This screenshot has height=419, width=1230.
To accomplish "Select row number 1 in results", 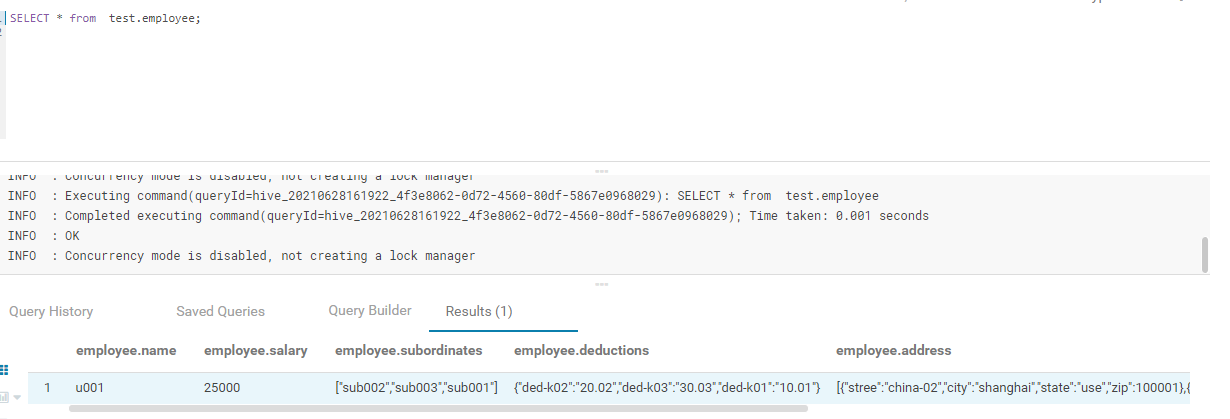I will tap(47, 387).
